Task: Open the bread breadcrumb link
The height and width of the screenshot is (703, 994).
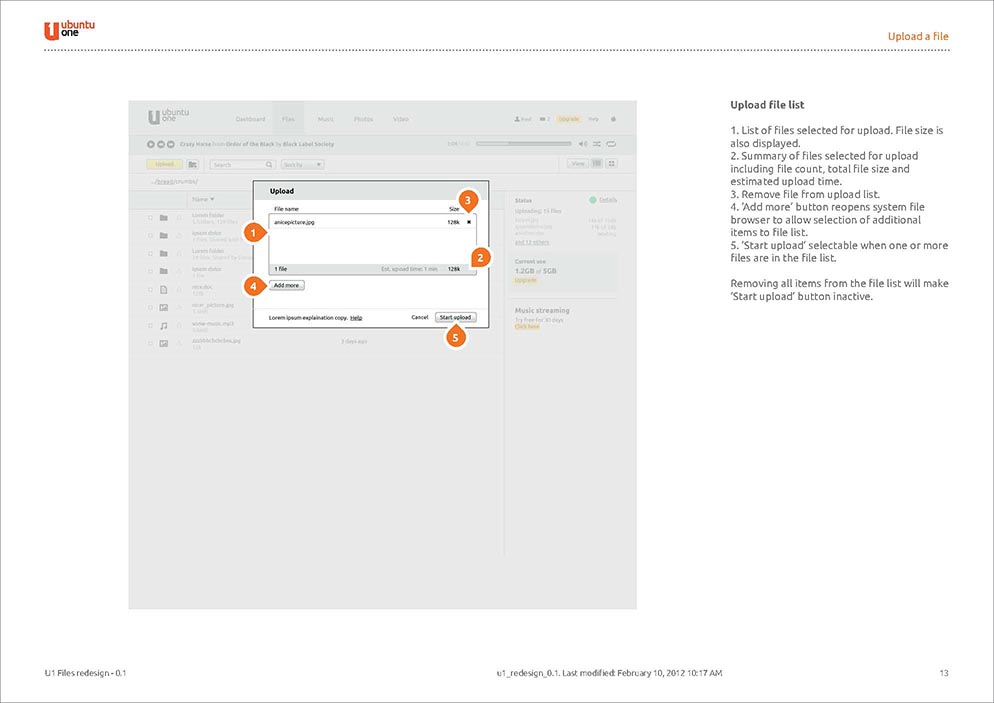Action: click(165, 181)
